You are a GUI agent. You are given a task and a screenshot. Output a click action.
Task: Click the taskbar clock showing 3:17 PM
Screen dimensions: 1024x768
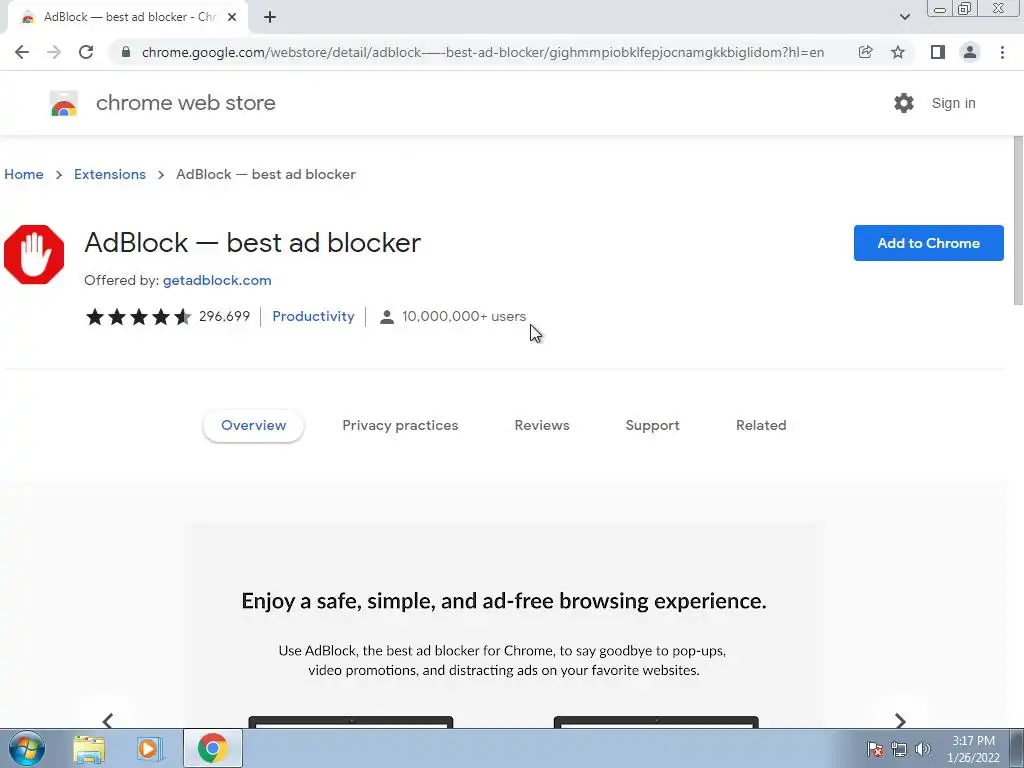(x=973, y=749)
